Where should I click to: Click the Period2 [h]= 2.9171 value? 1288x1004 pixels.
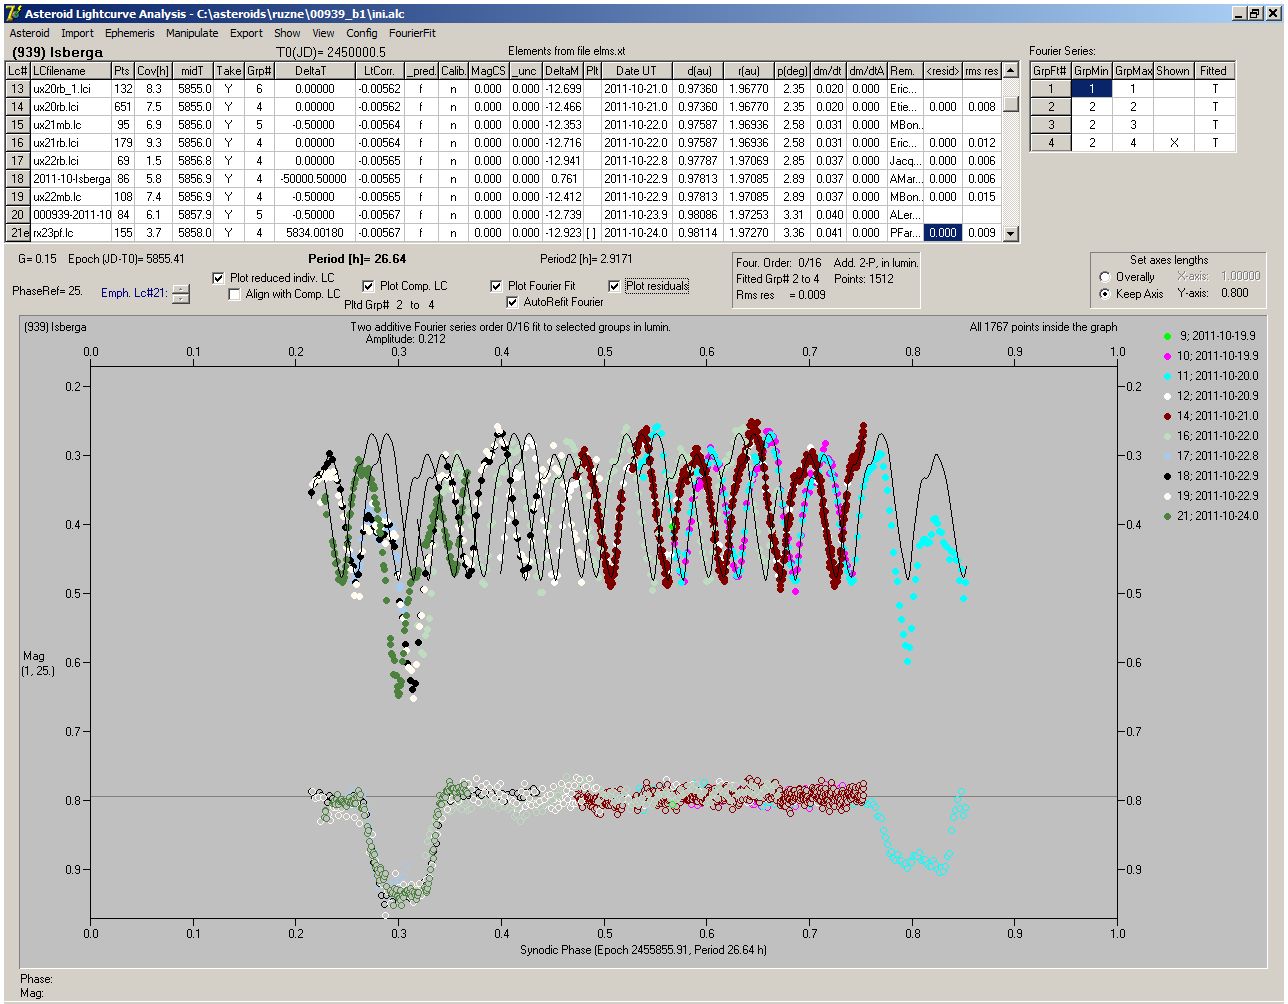[587, 259]
